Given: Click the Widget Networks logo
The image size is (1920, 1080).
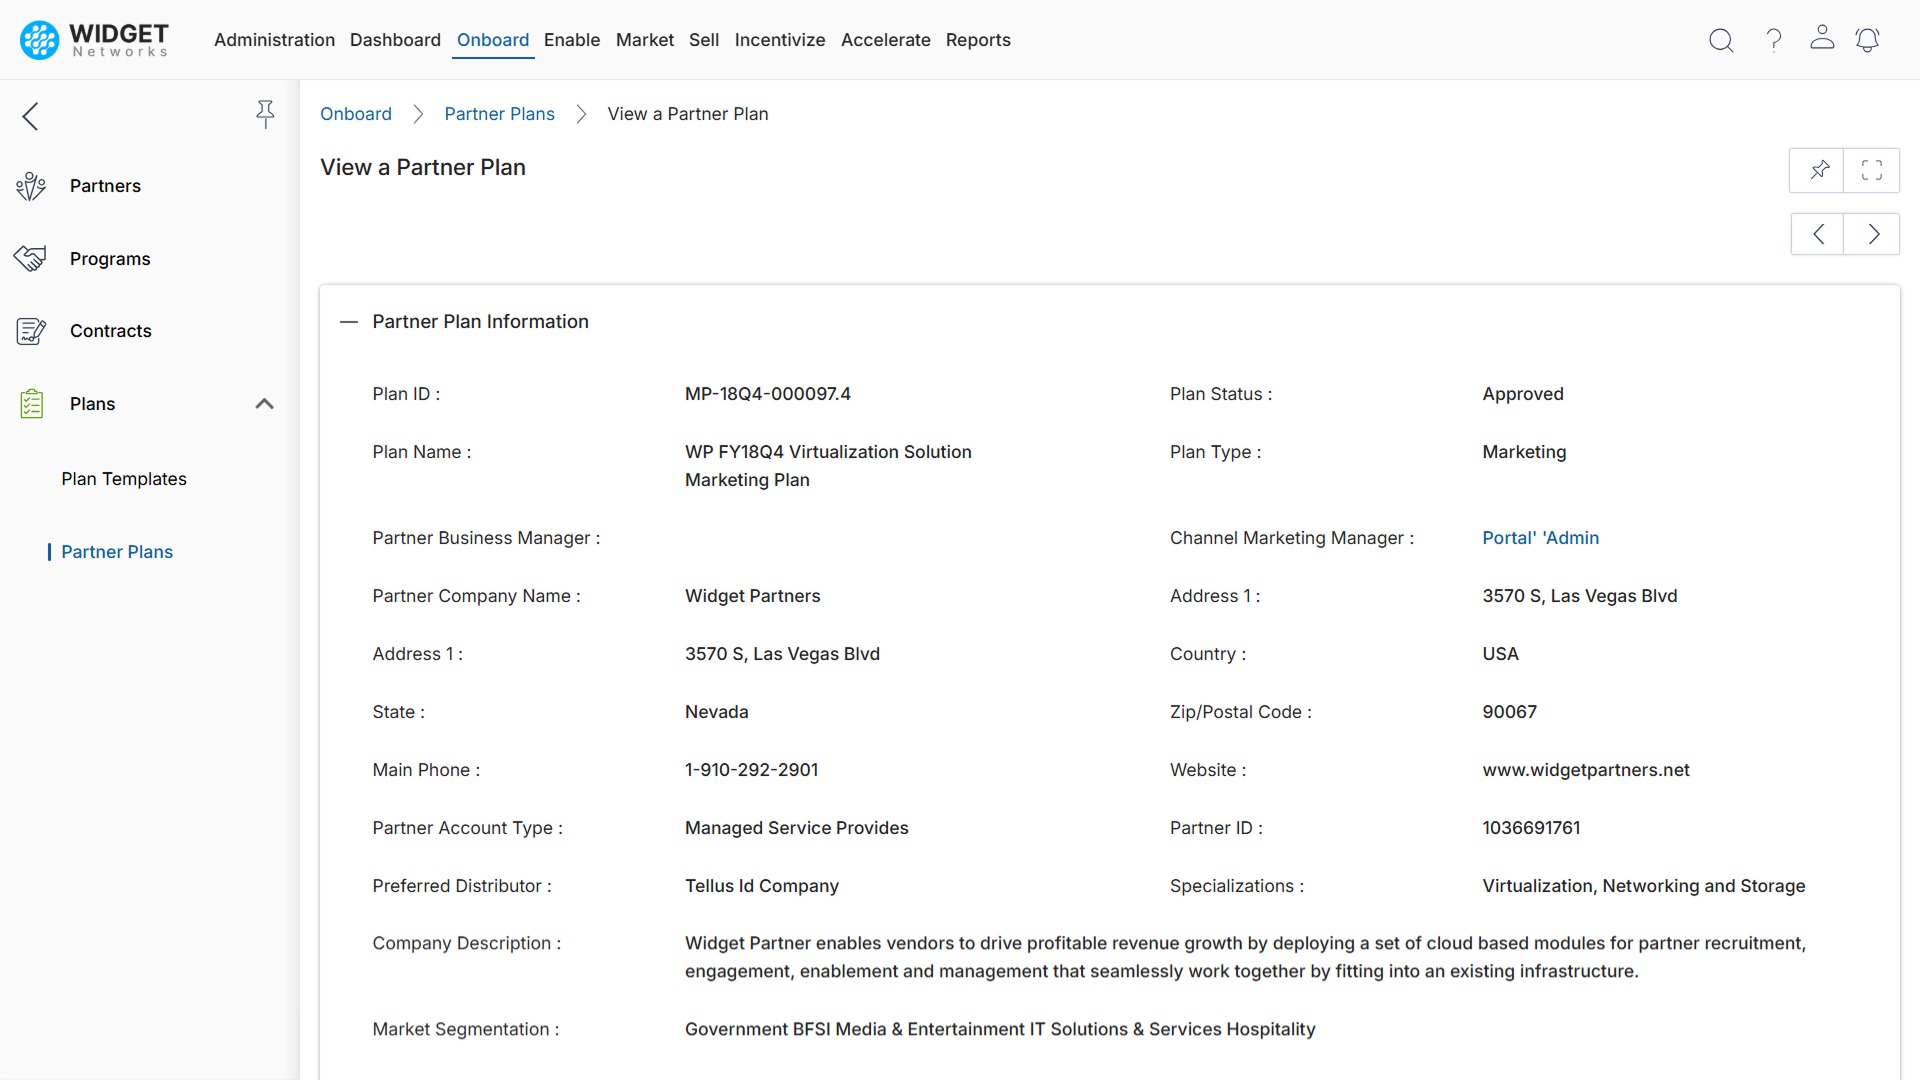Looking at the screenshot, I should pyautogui.click(x=95, y=40).
